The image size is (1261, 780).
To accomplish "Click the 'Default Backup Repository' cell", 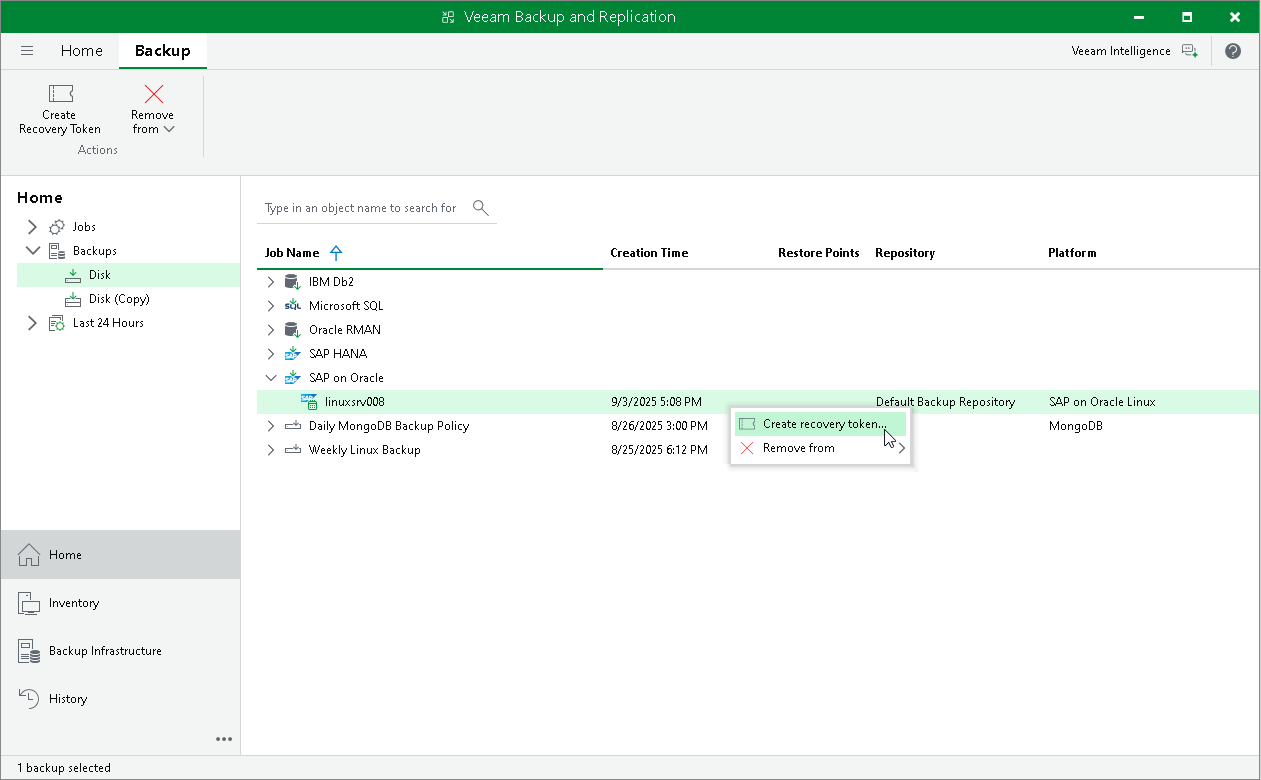I will (x=945, y=402).
